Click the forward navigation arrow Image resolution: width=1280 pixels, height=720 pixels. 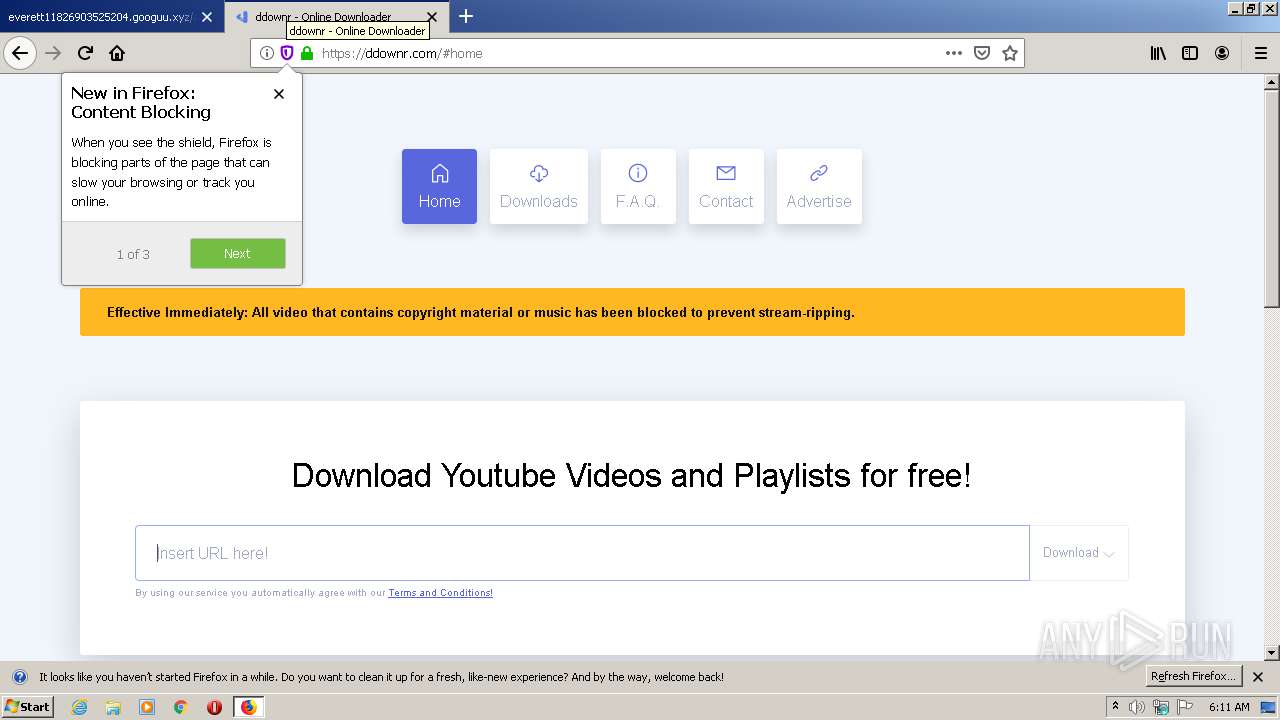point(54,53)
